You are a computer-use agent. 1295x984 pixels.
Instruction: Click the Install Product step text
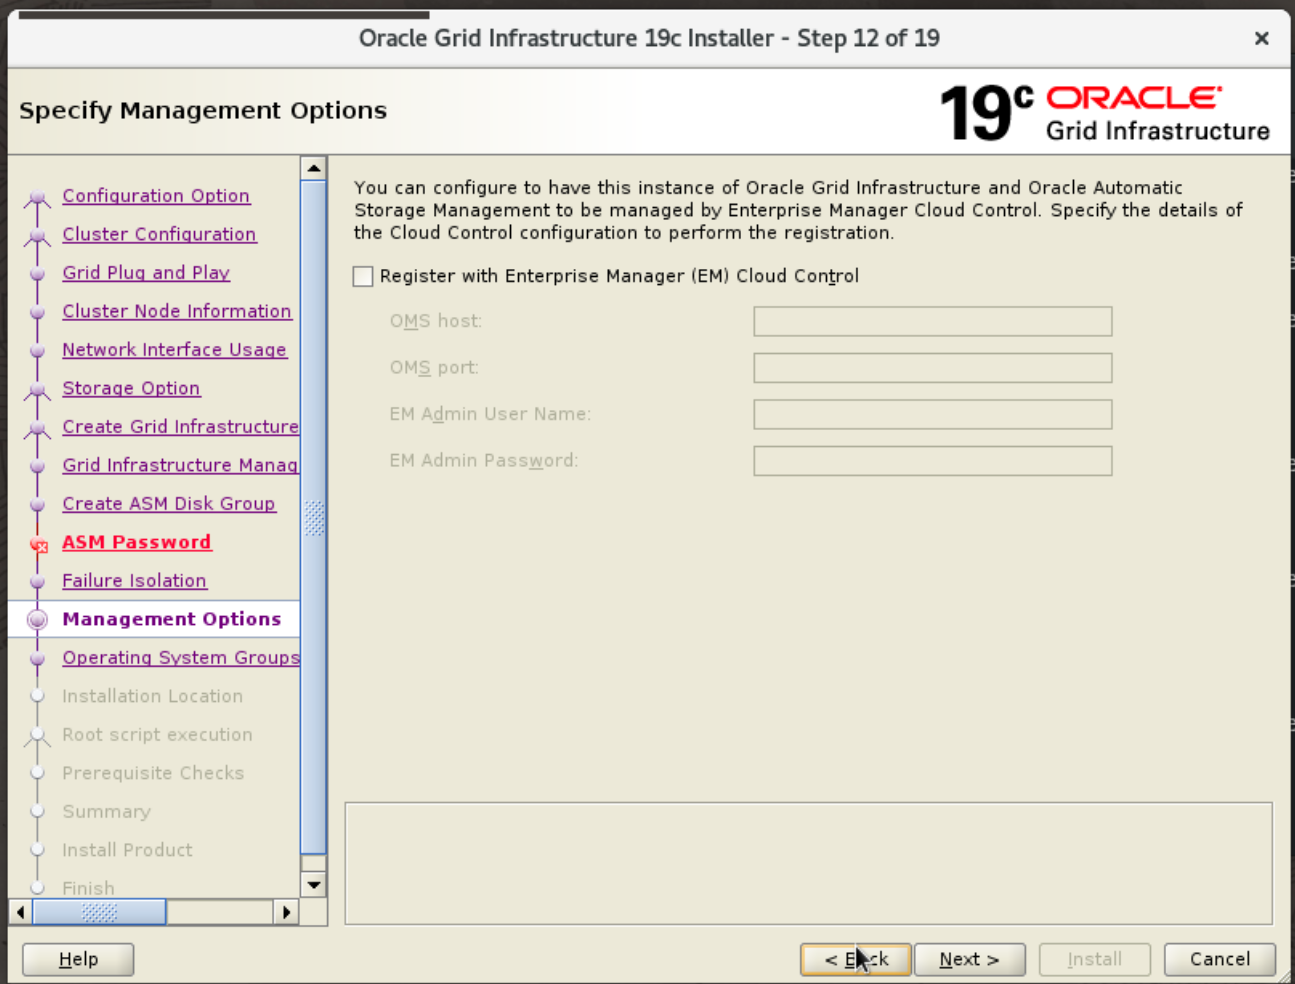pos(127,850)
